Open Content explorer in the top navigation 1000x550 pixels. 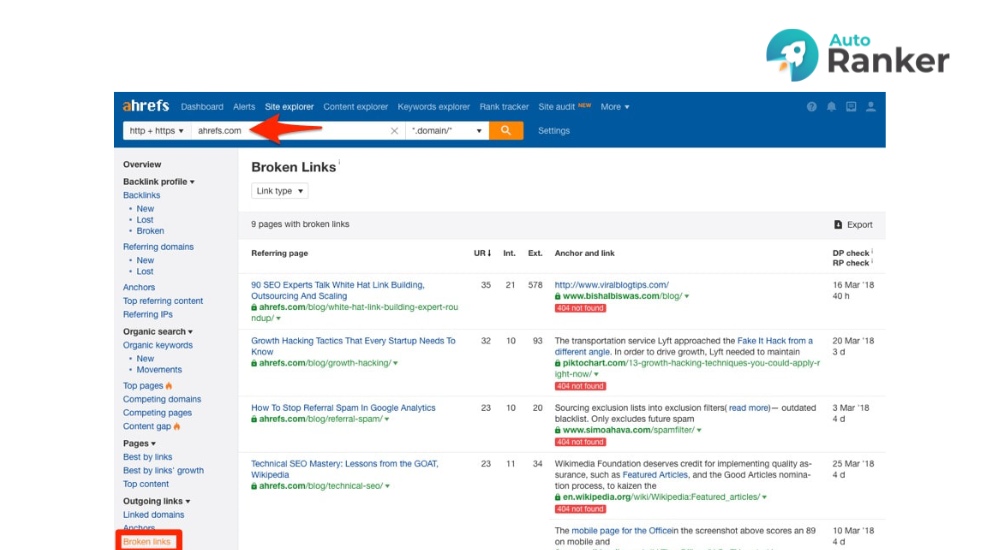[x=355, y=107]
